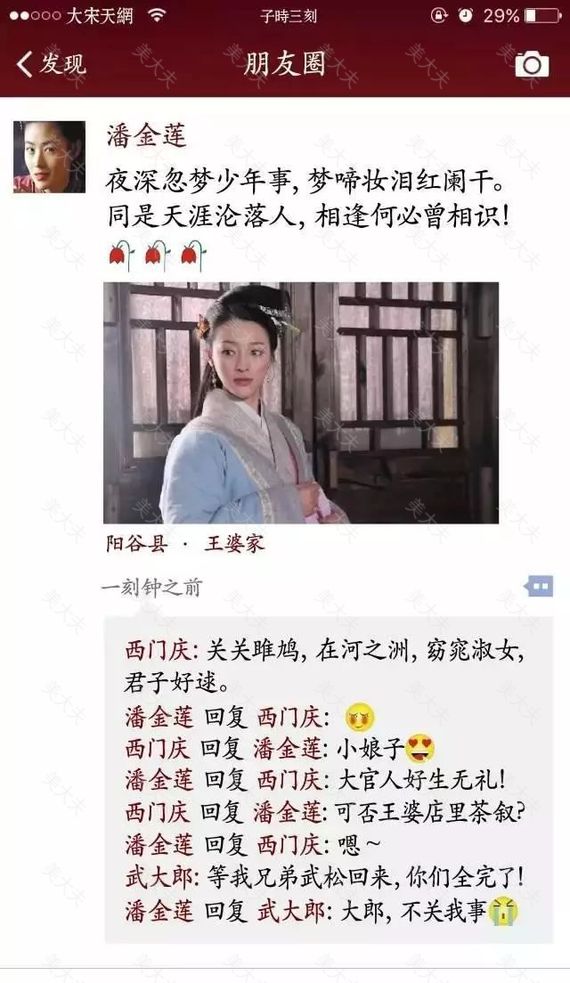Open the 王婆家 location link

click(x=234, y=544)
